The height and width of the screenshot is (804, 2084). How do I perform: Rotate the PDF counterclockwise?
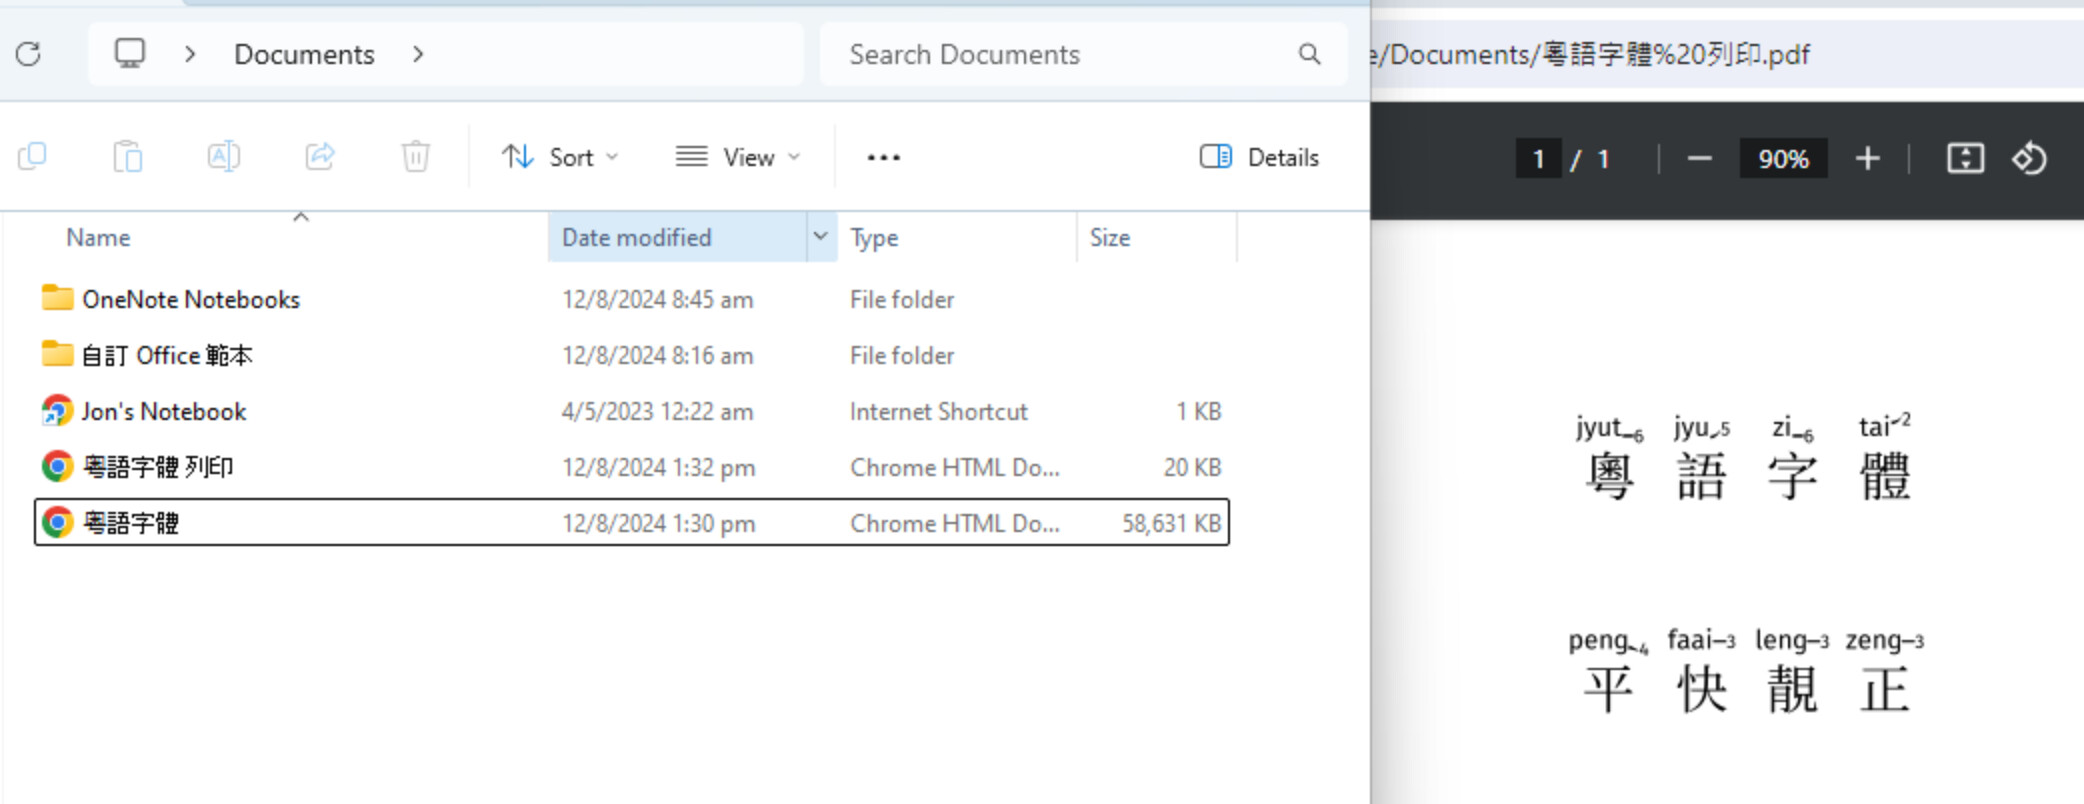pos(2029,159)
